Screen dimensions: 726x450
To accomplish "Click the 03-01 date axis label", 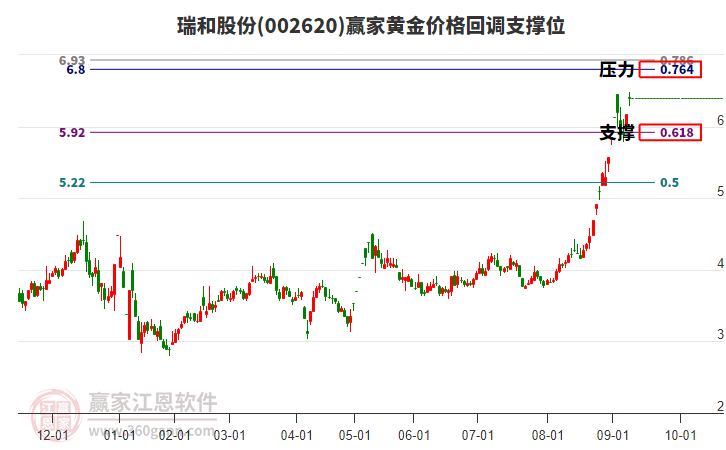I will pyautogui.click(x=230, y=436).
